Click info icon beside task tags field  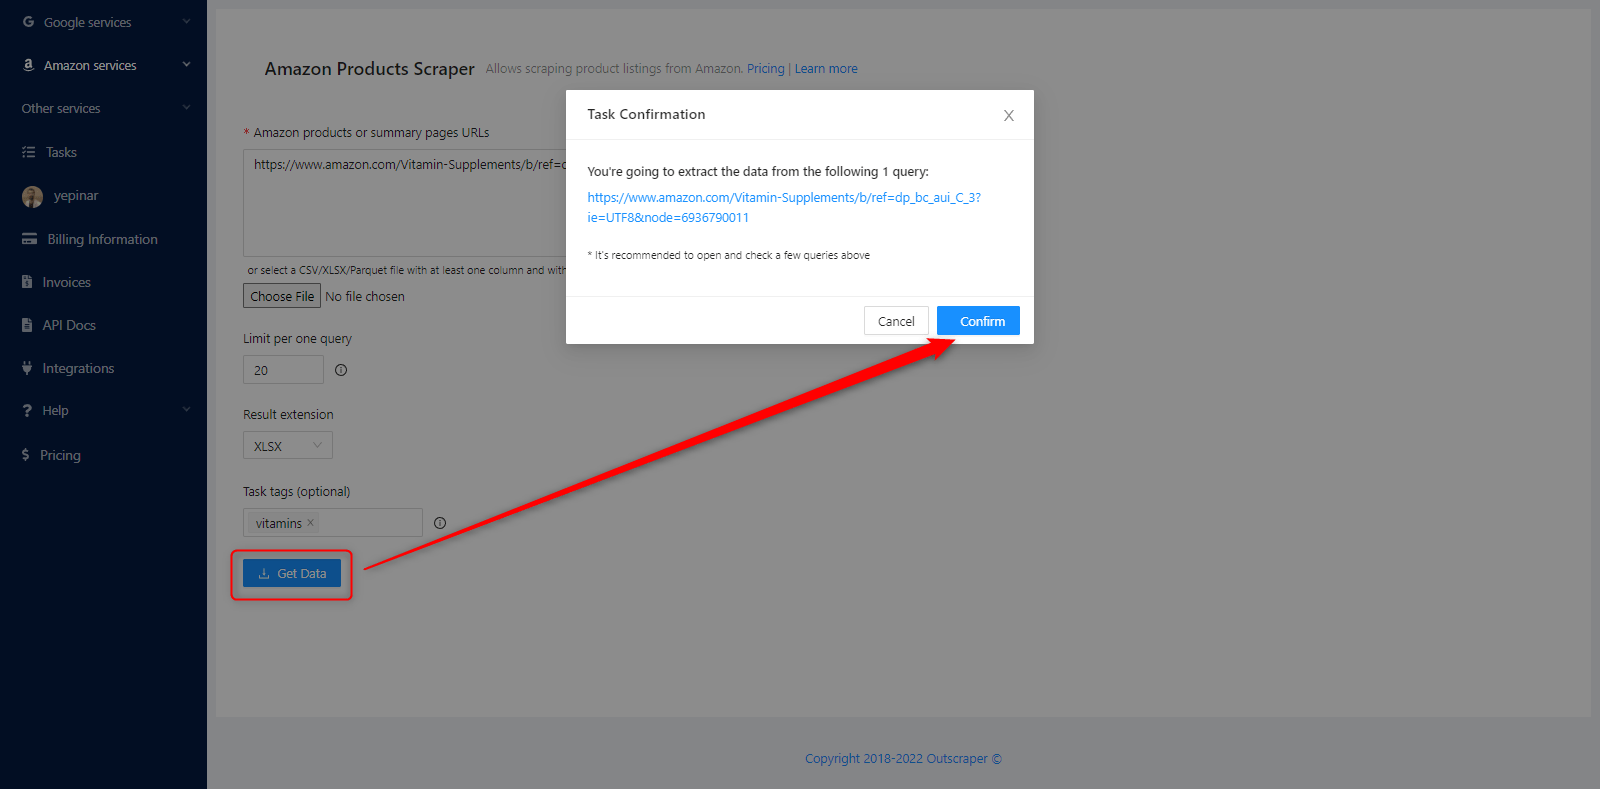point(440,523)
